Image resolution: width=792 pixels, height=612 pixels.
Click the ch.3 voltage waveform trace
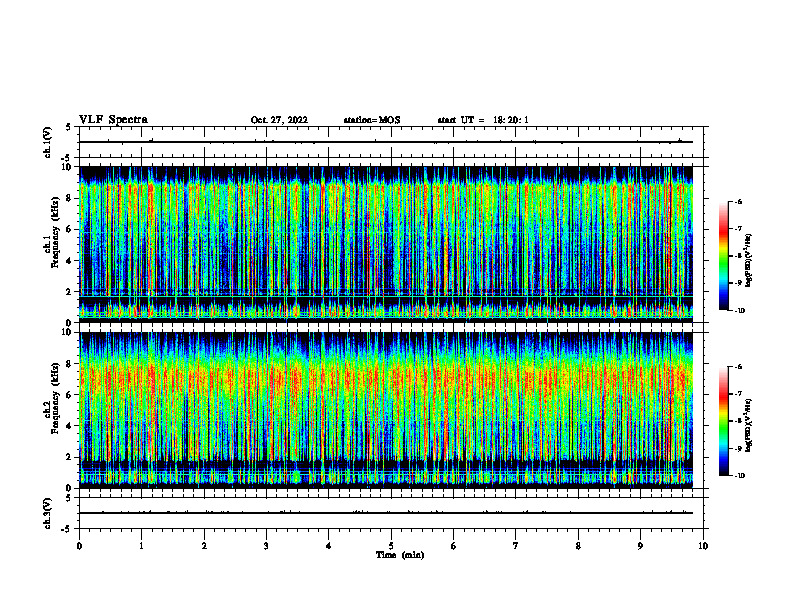(x=386, y=513)
